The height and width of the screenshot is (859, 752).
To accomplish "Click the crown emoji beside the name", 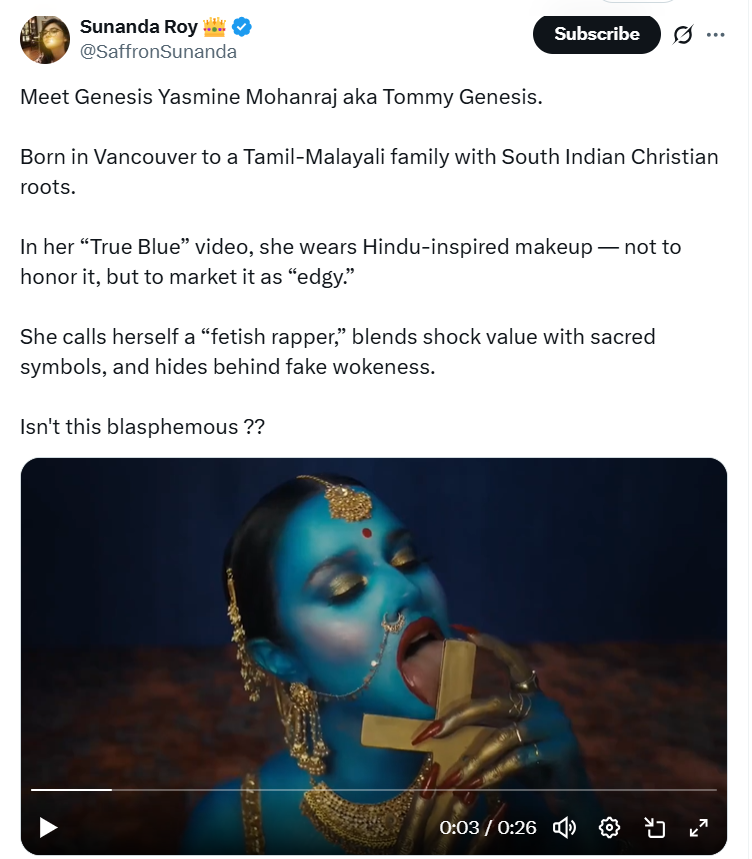I will pos(214,26).
